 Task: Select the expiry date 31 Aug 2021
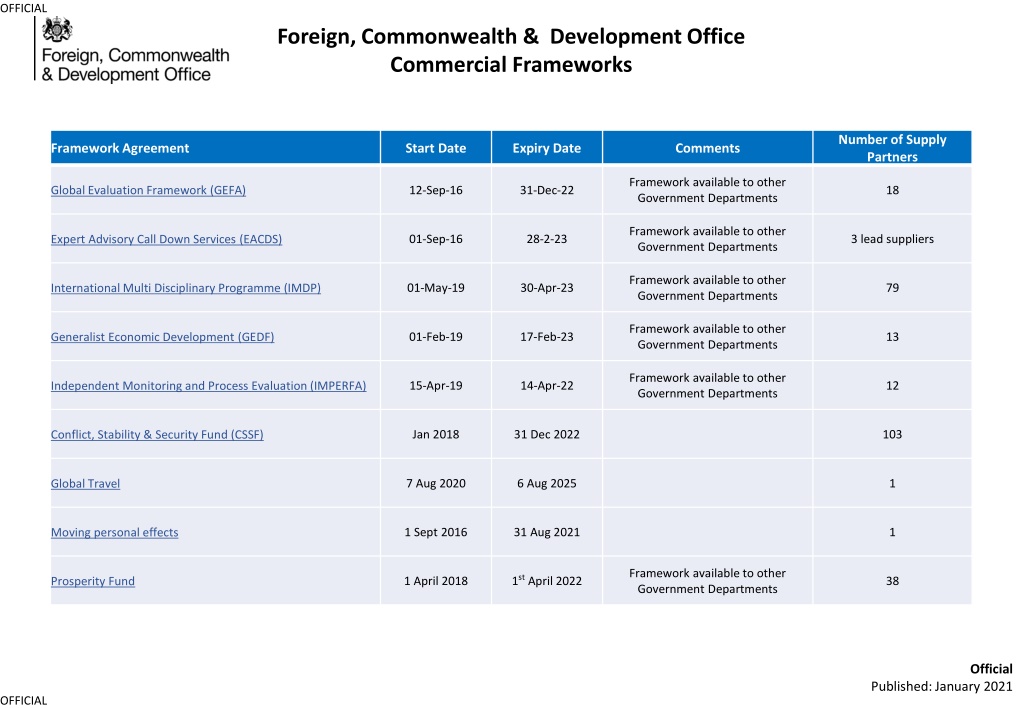pos(547,532)
